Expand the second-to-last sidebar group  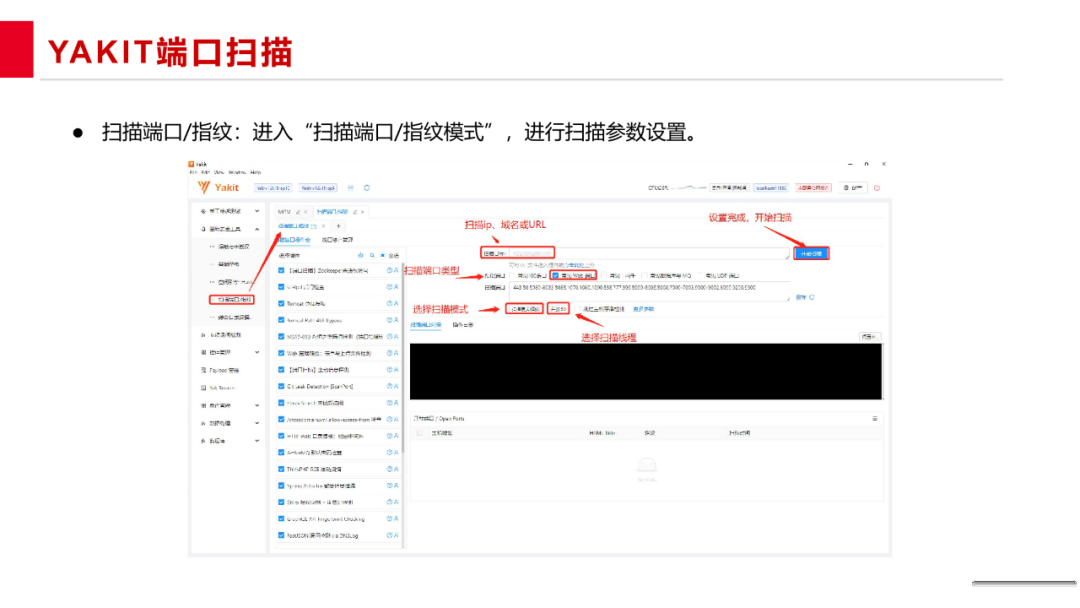(x=257, y=423)
